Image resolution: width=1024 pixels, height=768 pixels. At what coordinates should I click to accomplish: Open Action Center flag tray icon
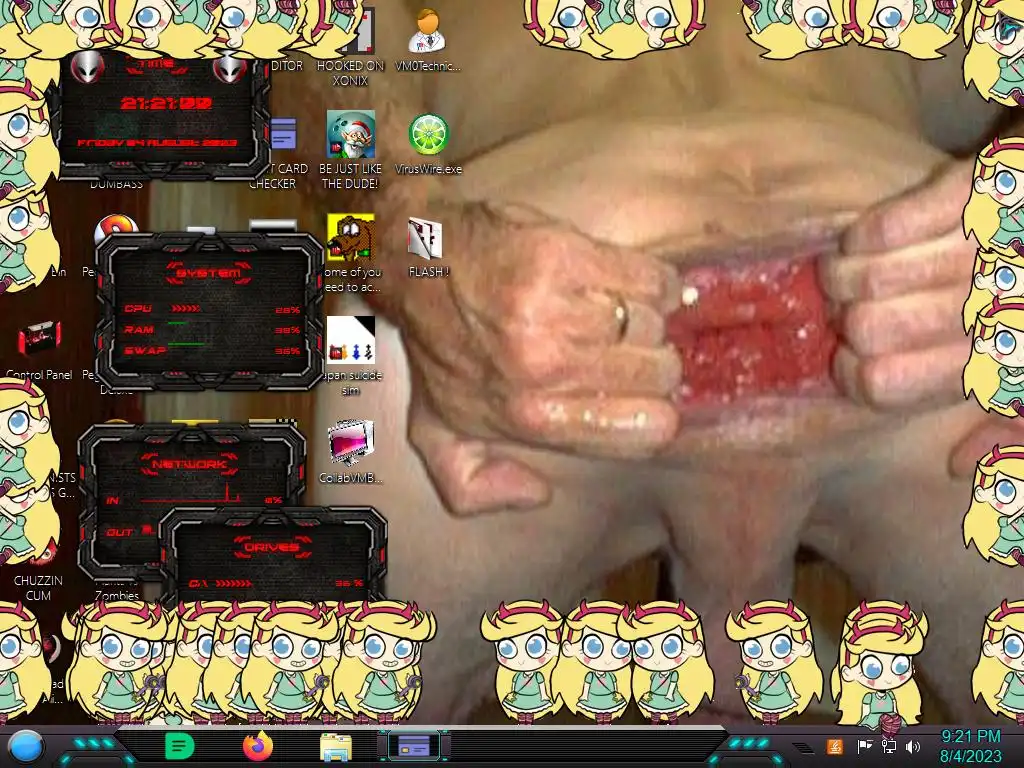[x=865, y=746]
